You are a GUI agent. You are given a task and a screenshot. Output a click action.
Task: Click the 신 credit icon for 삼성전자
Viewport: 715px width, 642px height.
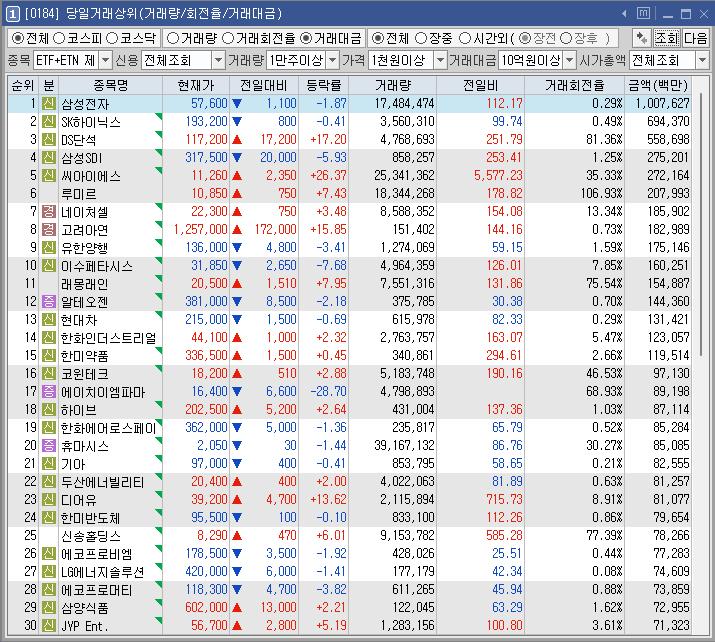pos(49,104)
